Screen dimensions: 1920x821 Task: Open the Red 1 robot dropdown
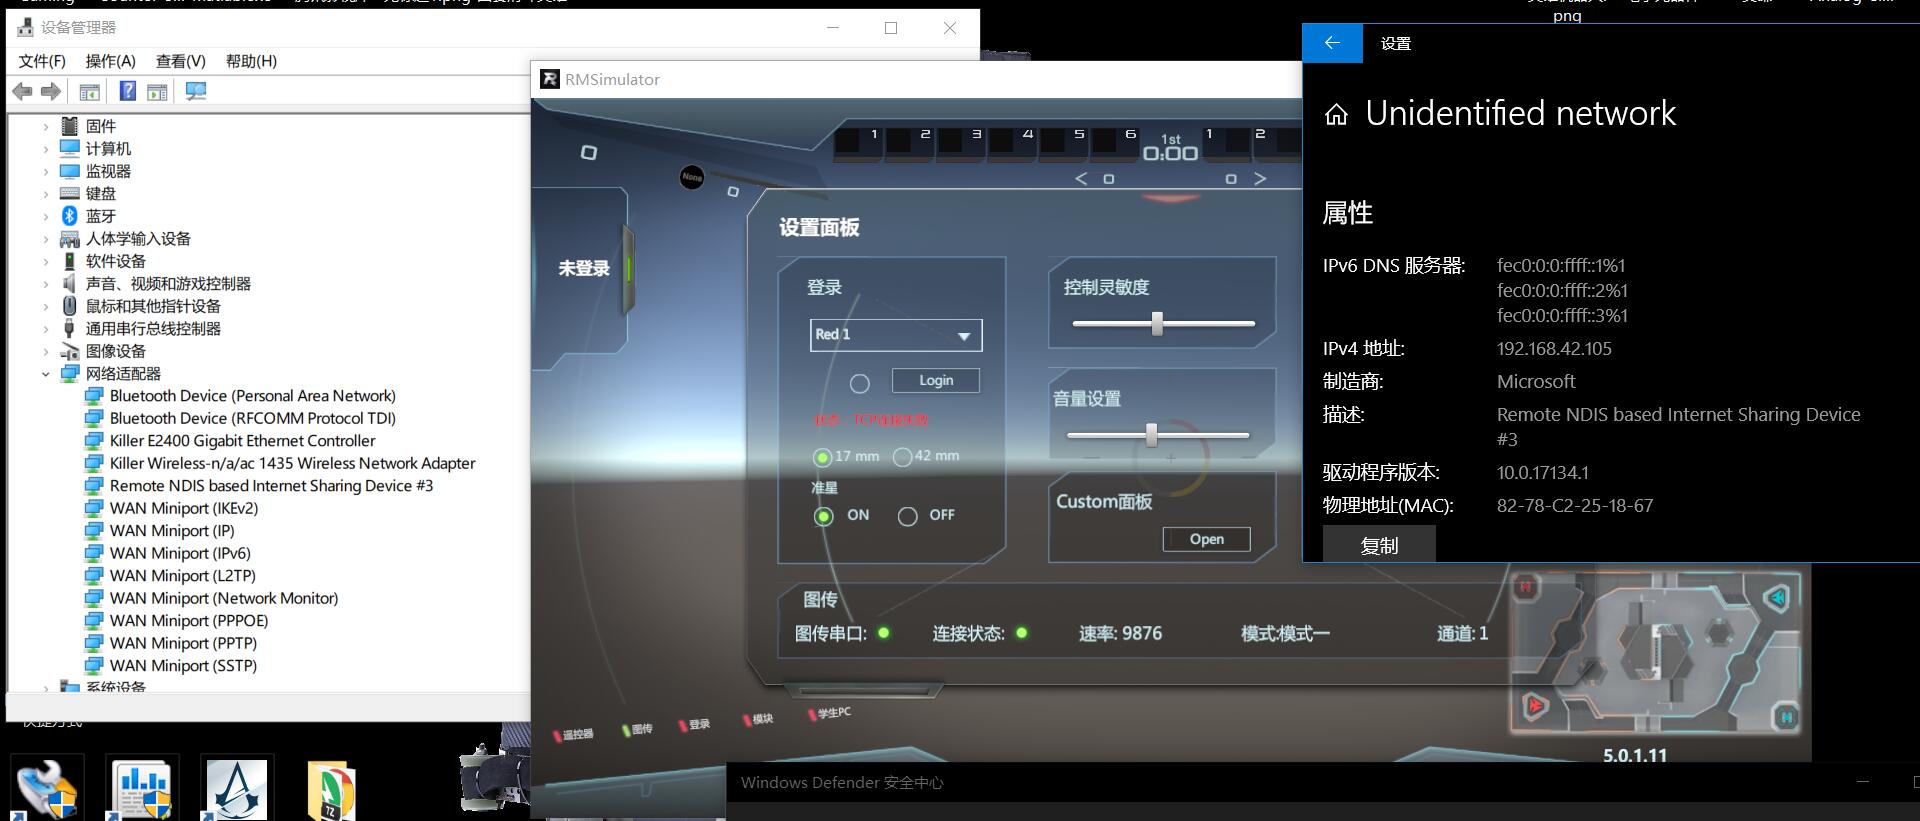(x=896, y=335)
